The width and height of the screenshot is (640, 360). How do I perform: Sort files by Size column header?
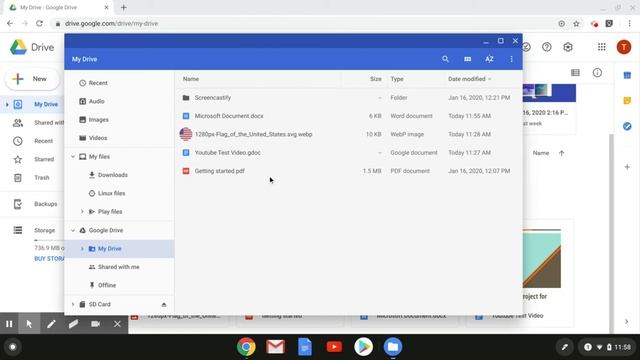point(376,79)
